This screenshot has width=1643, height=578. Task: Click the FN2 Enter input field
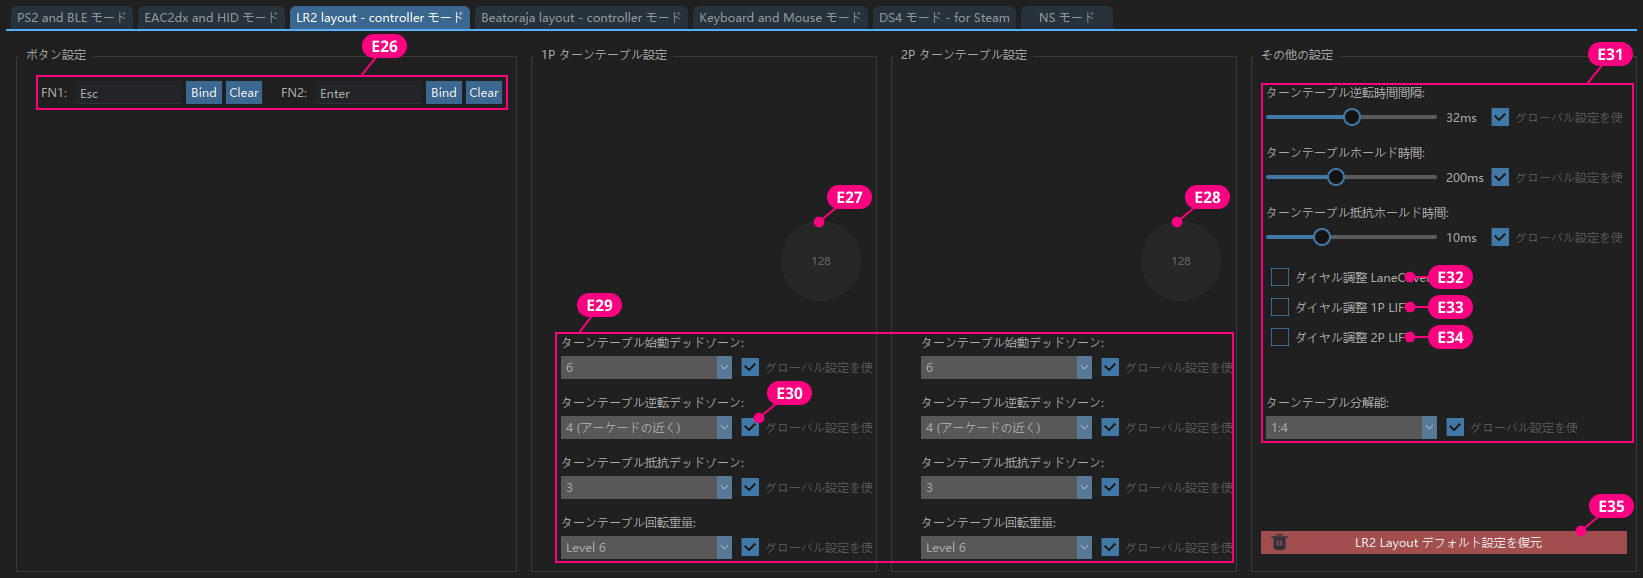point(368,93)
